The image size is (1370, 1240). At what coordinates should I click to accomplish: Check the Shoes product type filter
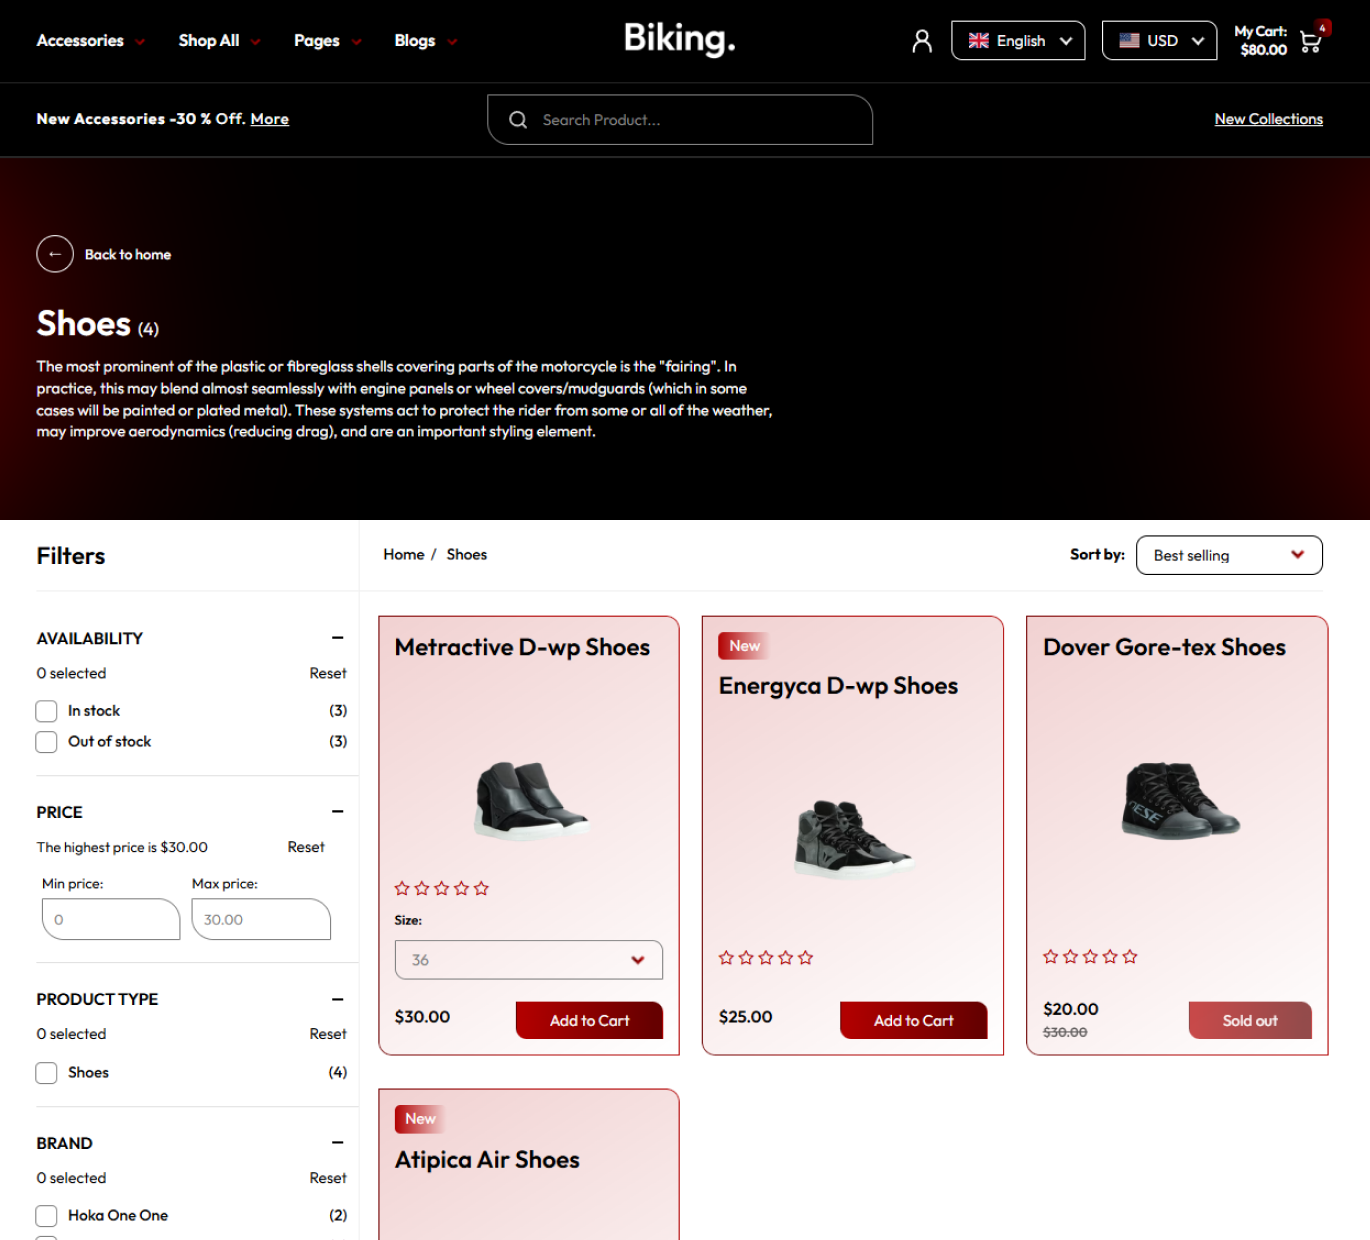tap(46, 1073)
